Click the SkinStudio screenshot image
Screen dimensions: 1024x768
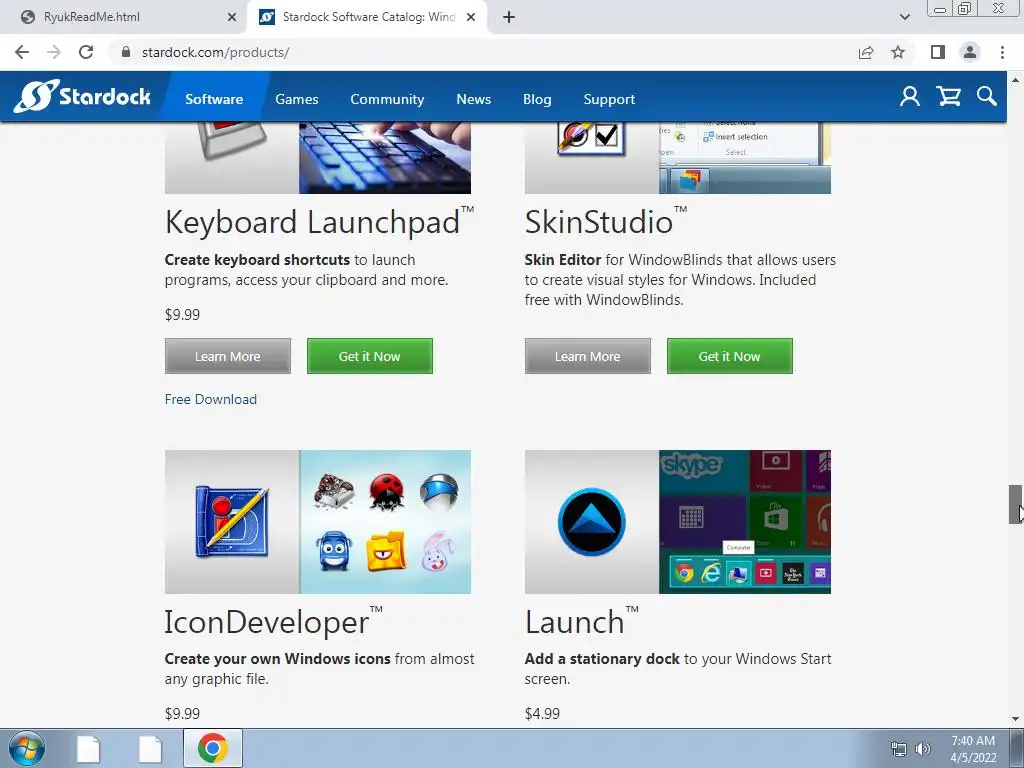[x=744, y=158]
